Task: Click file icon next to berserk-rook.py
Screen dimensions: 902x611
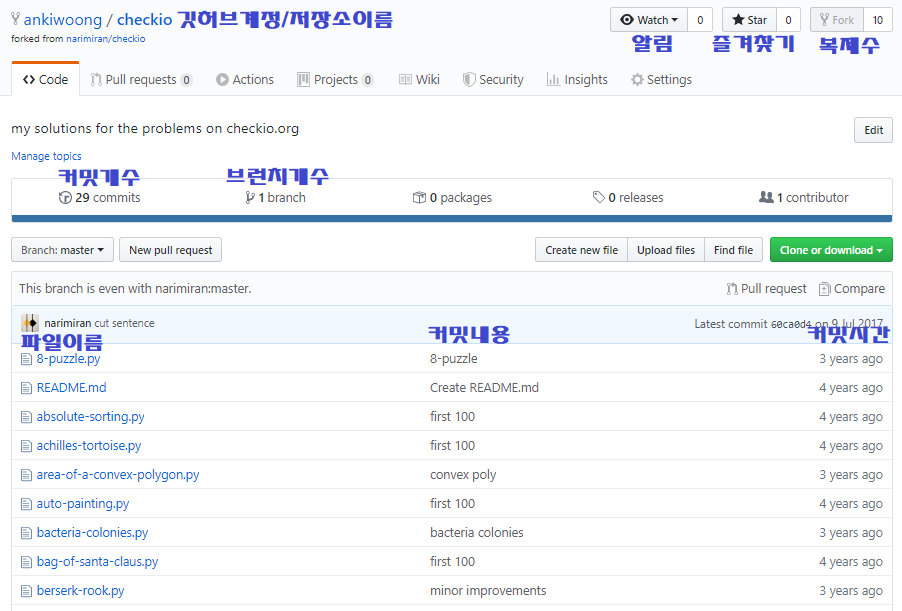Action: click(26, 591)
